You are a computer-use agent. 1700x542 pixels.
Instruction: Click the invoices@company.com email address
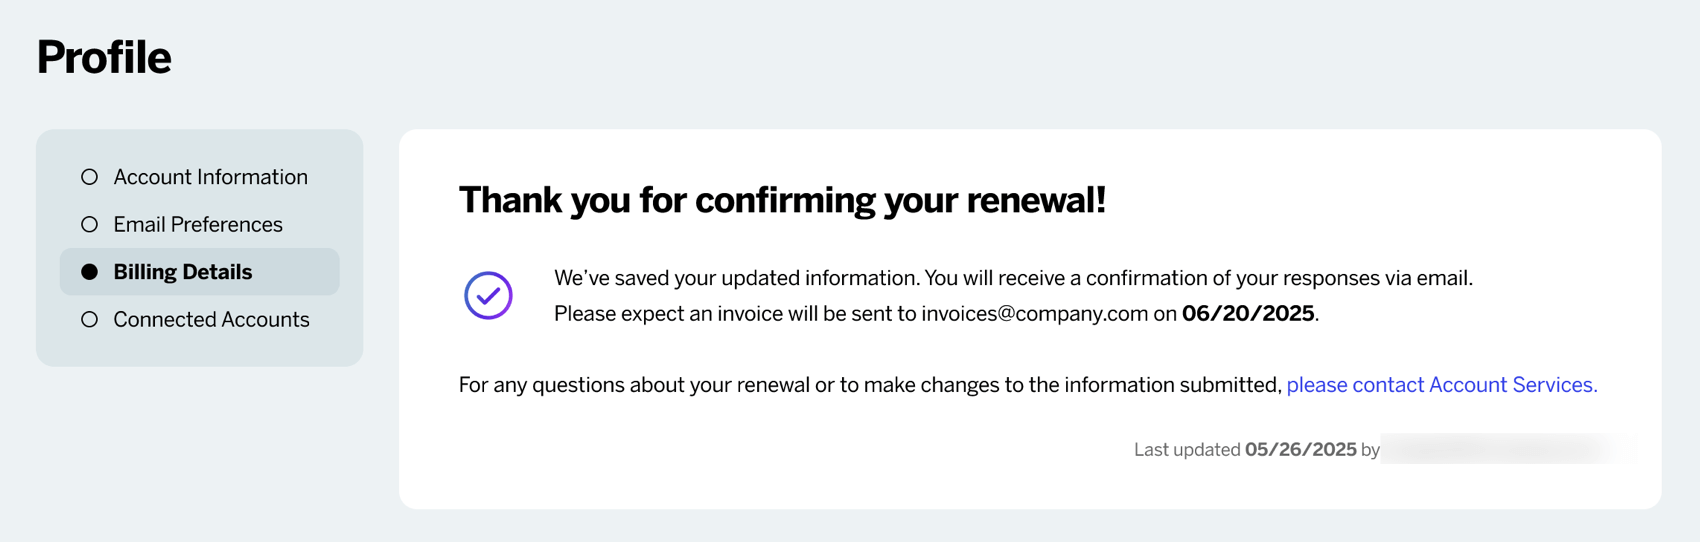point(1034,314)
